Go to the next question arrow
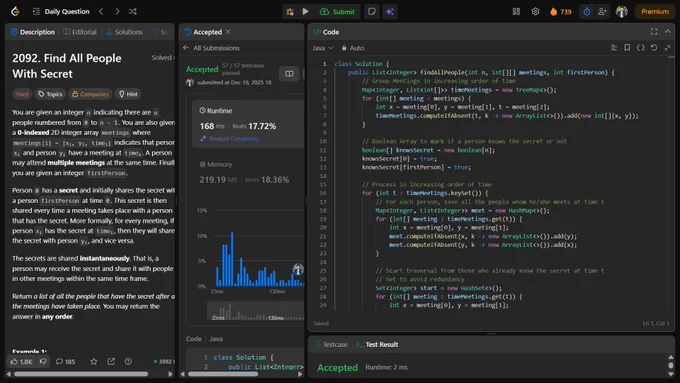This screenshot has height=383, width=680. (117, 11)
